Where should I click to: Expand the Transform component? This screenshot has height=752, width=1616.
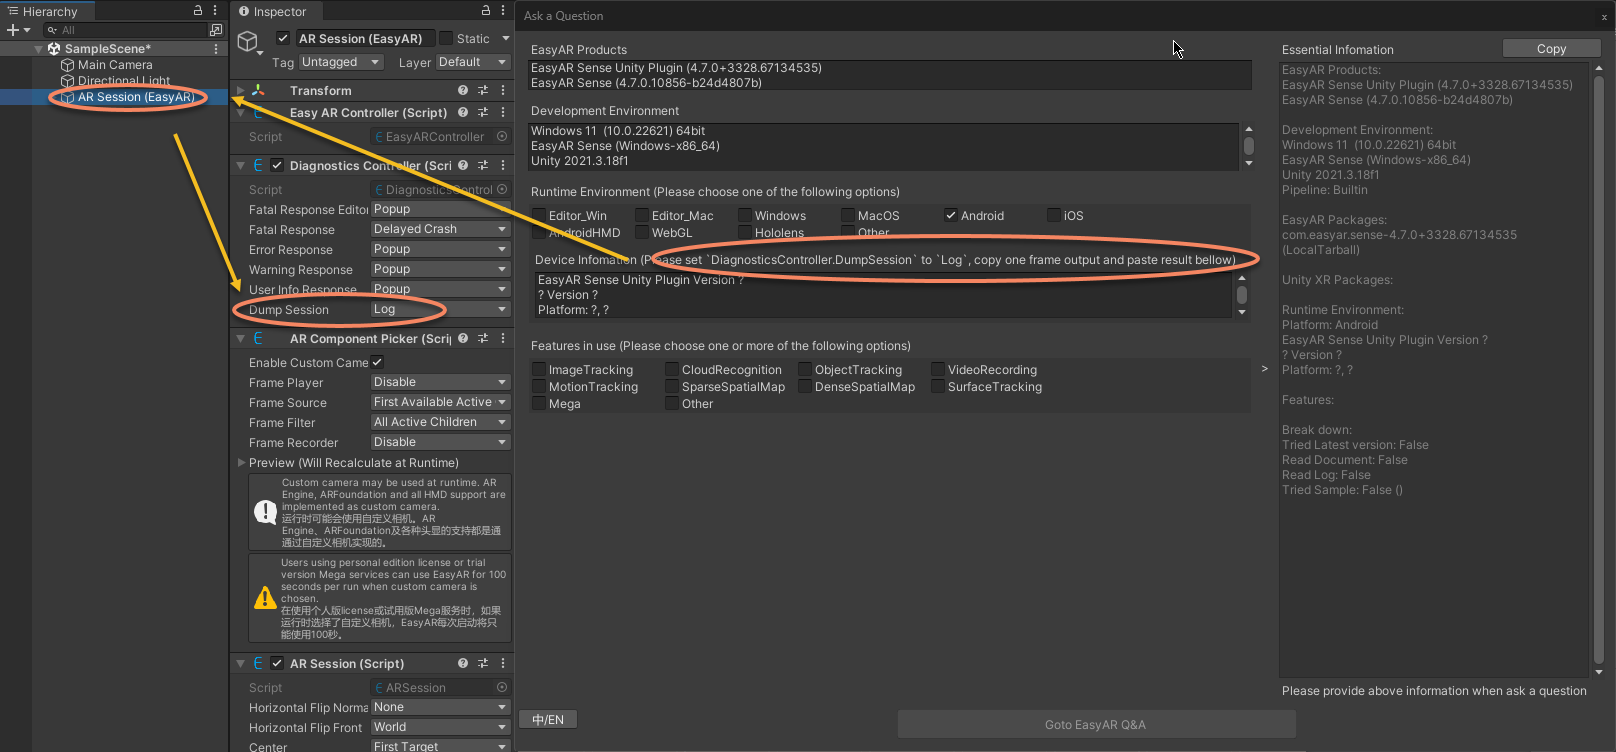240,90
